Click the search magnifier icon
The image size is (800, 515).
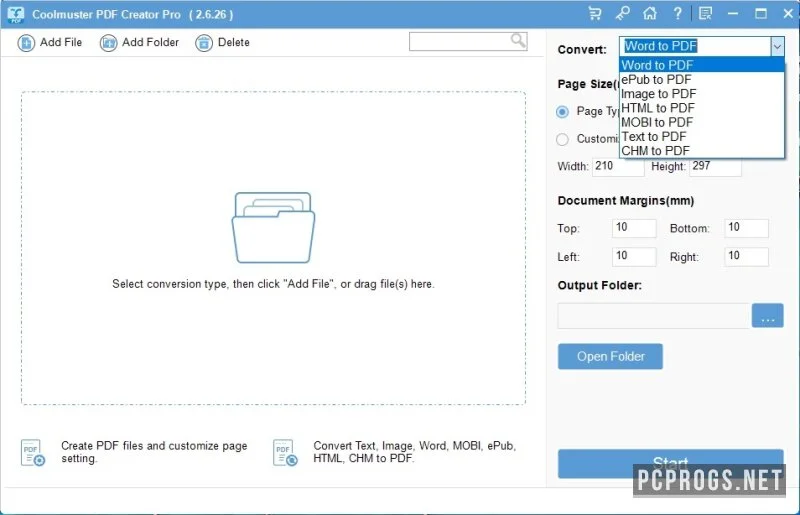[518, 40]
